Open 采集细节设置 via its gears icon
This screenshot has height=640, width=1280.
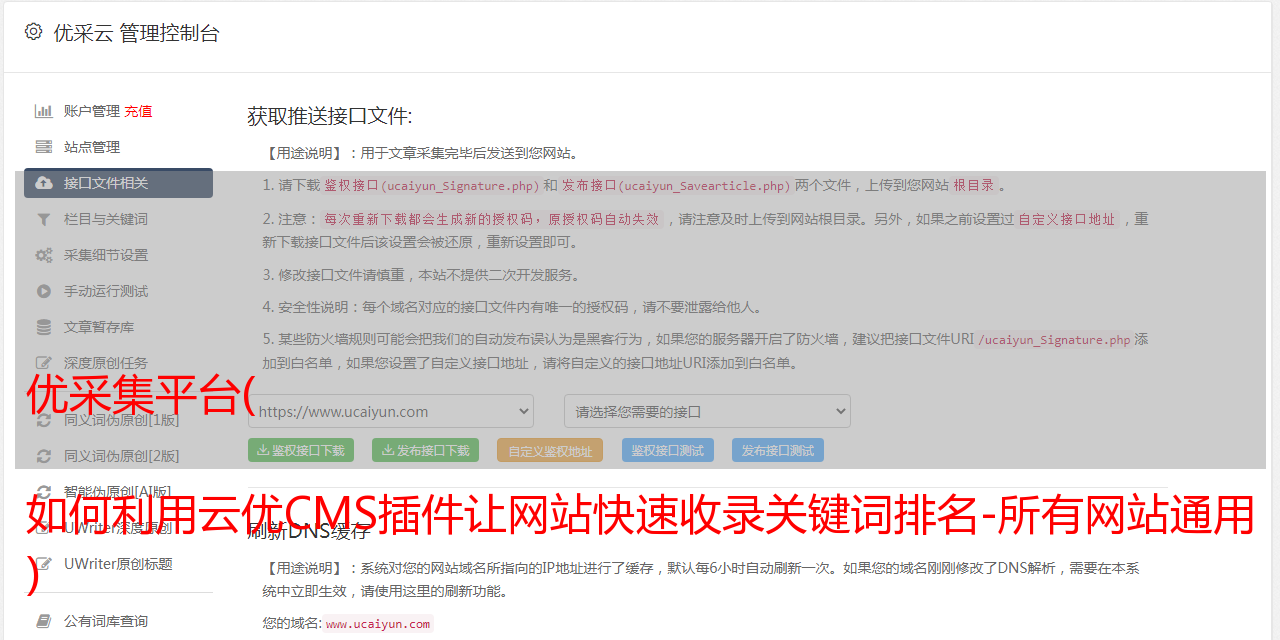(44, 255)
